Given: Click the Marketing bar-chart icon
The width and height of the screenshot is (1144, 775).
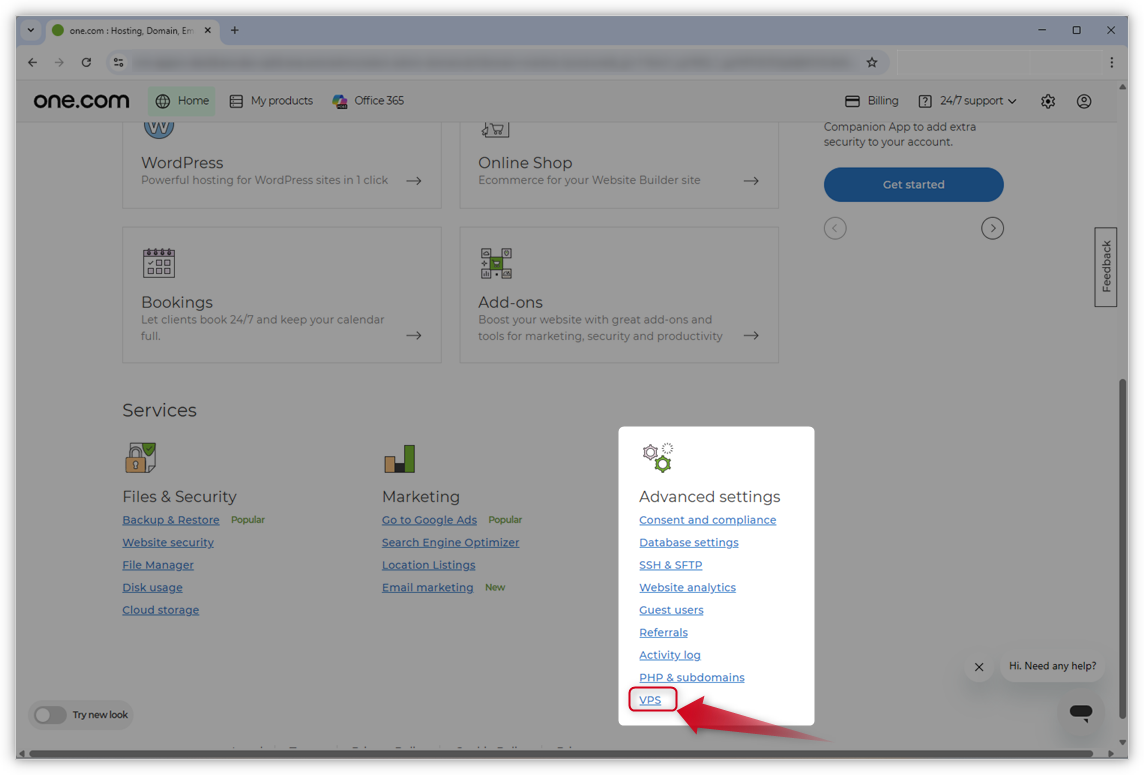Looking at the screenshot, I should (x=398, y=457).
